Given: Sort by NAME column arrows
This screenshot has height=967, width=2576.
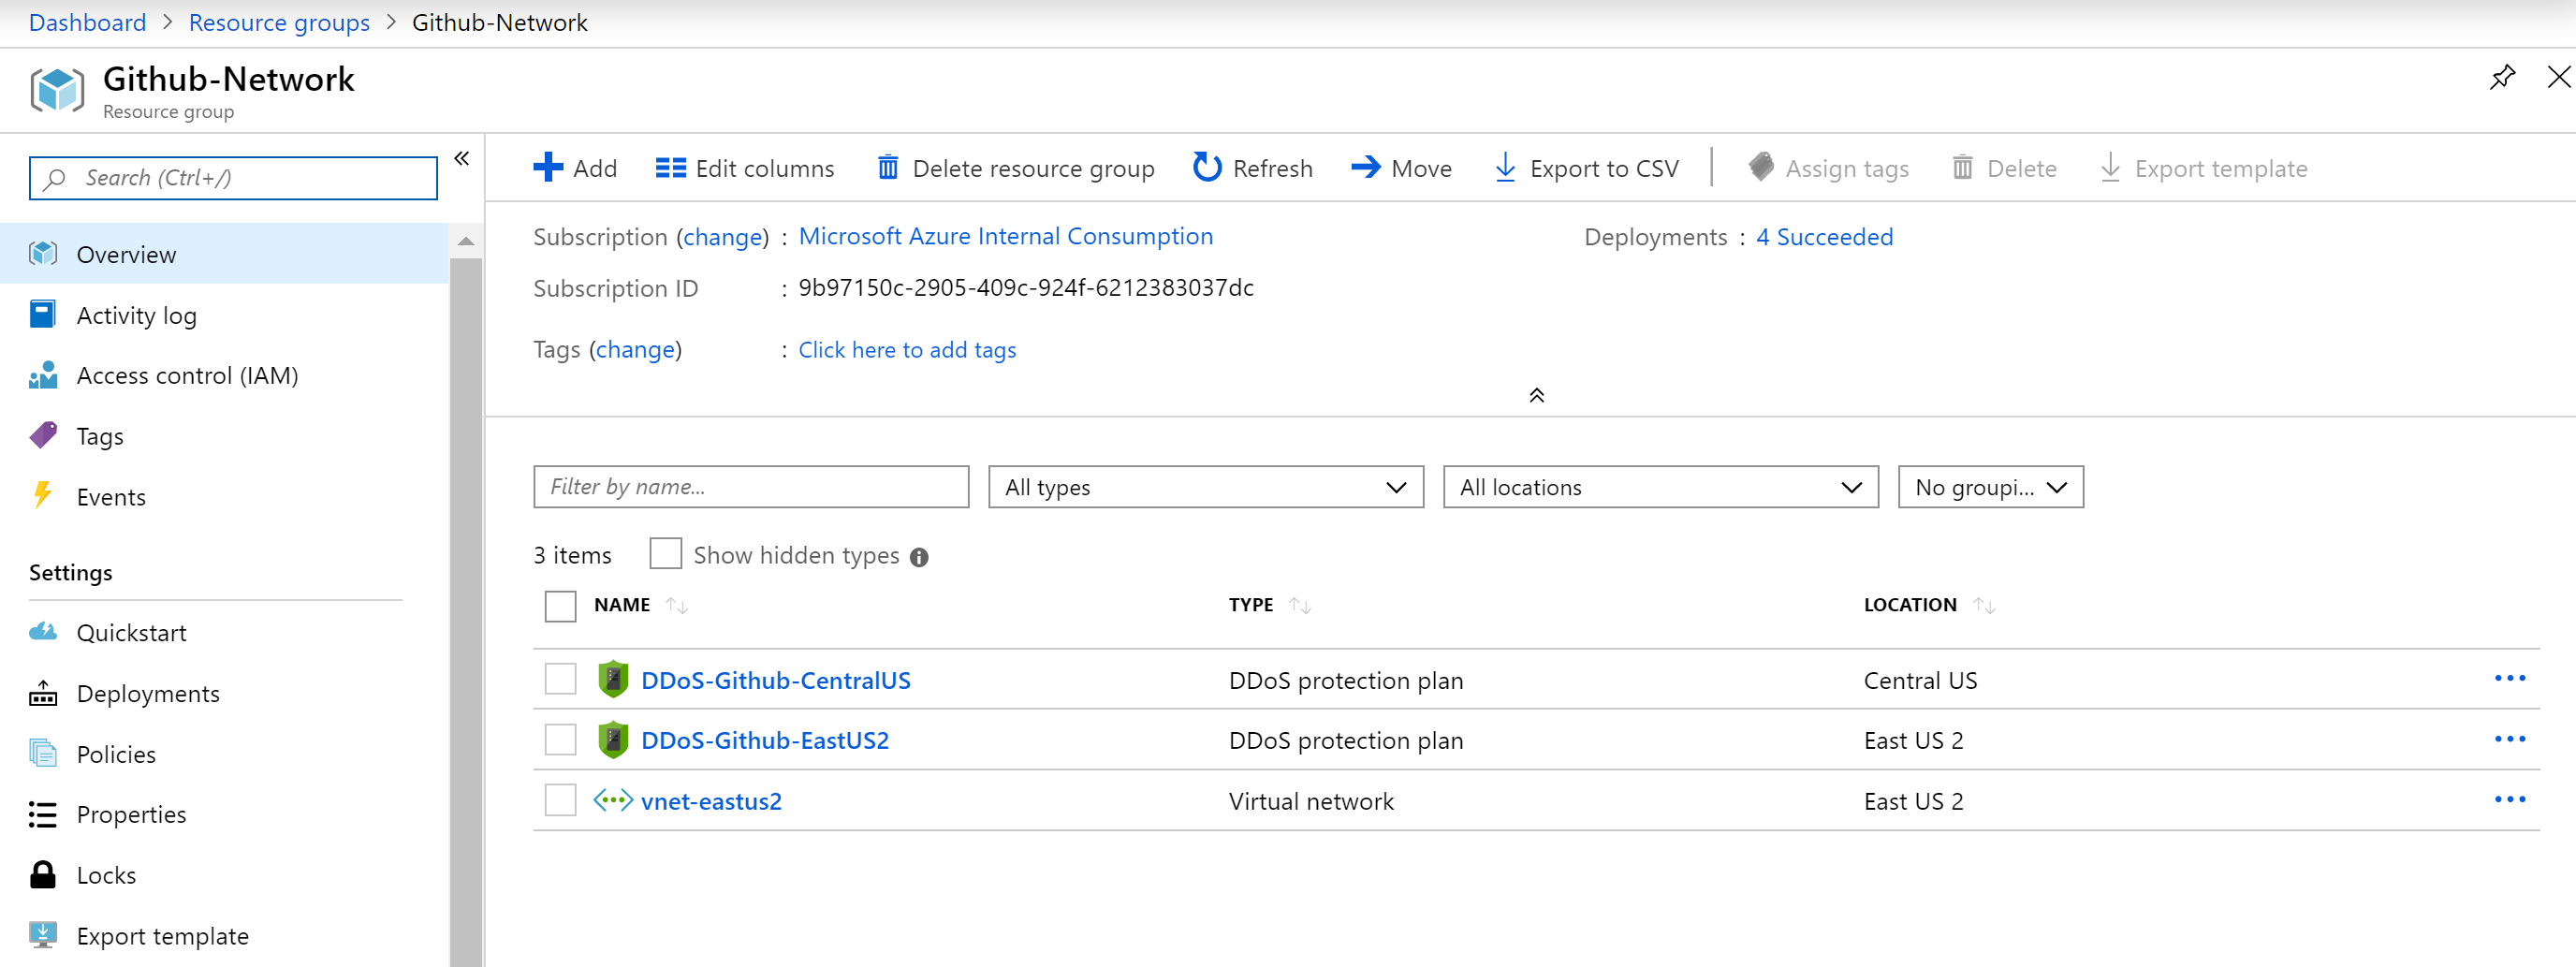Looking at the screenshot, I should pyautogui.click(x=677, y=606).
